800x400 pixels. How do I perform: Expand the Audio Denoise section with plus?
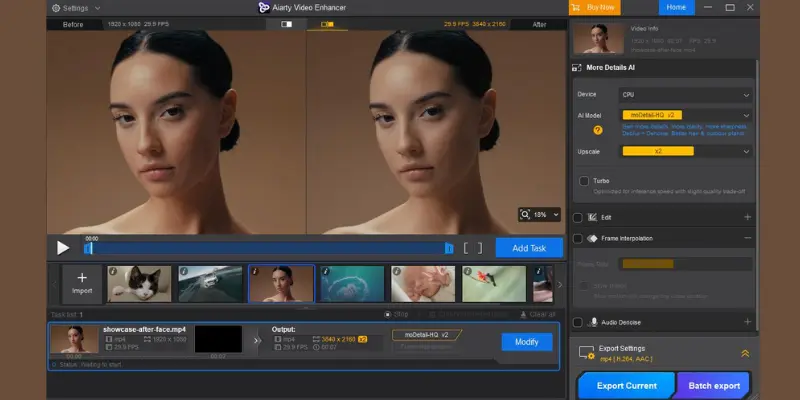(x=747, y=322)
